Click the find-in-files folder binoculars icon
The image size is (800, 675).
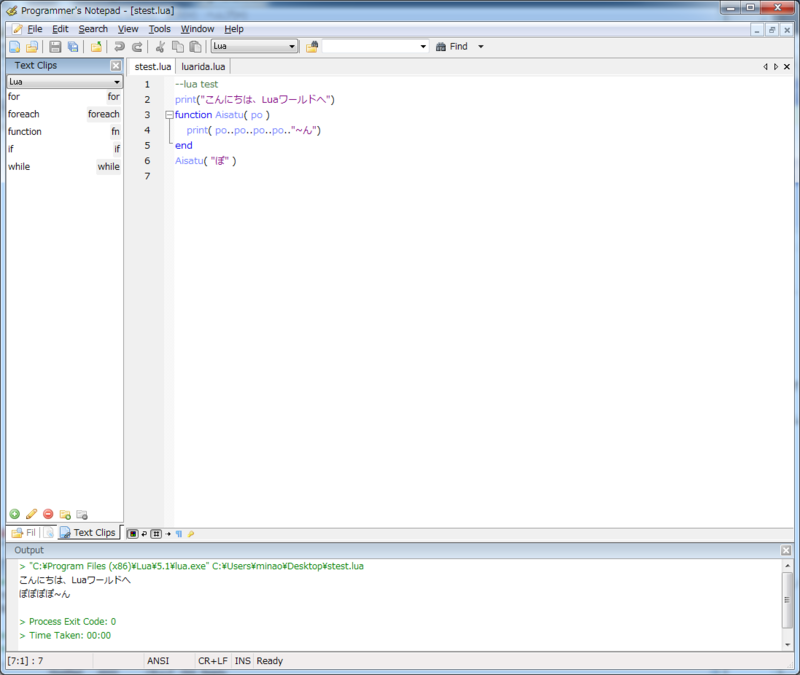pos(312,47)
